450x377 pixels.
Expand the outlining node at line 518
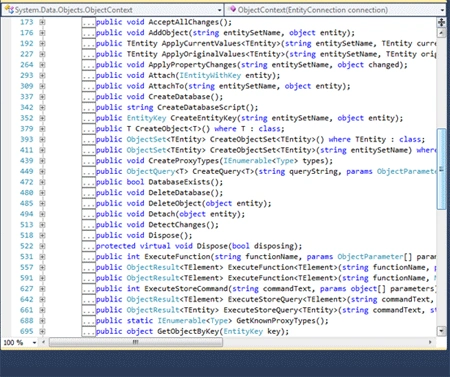tap(42, 236)
